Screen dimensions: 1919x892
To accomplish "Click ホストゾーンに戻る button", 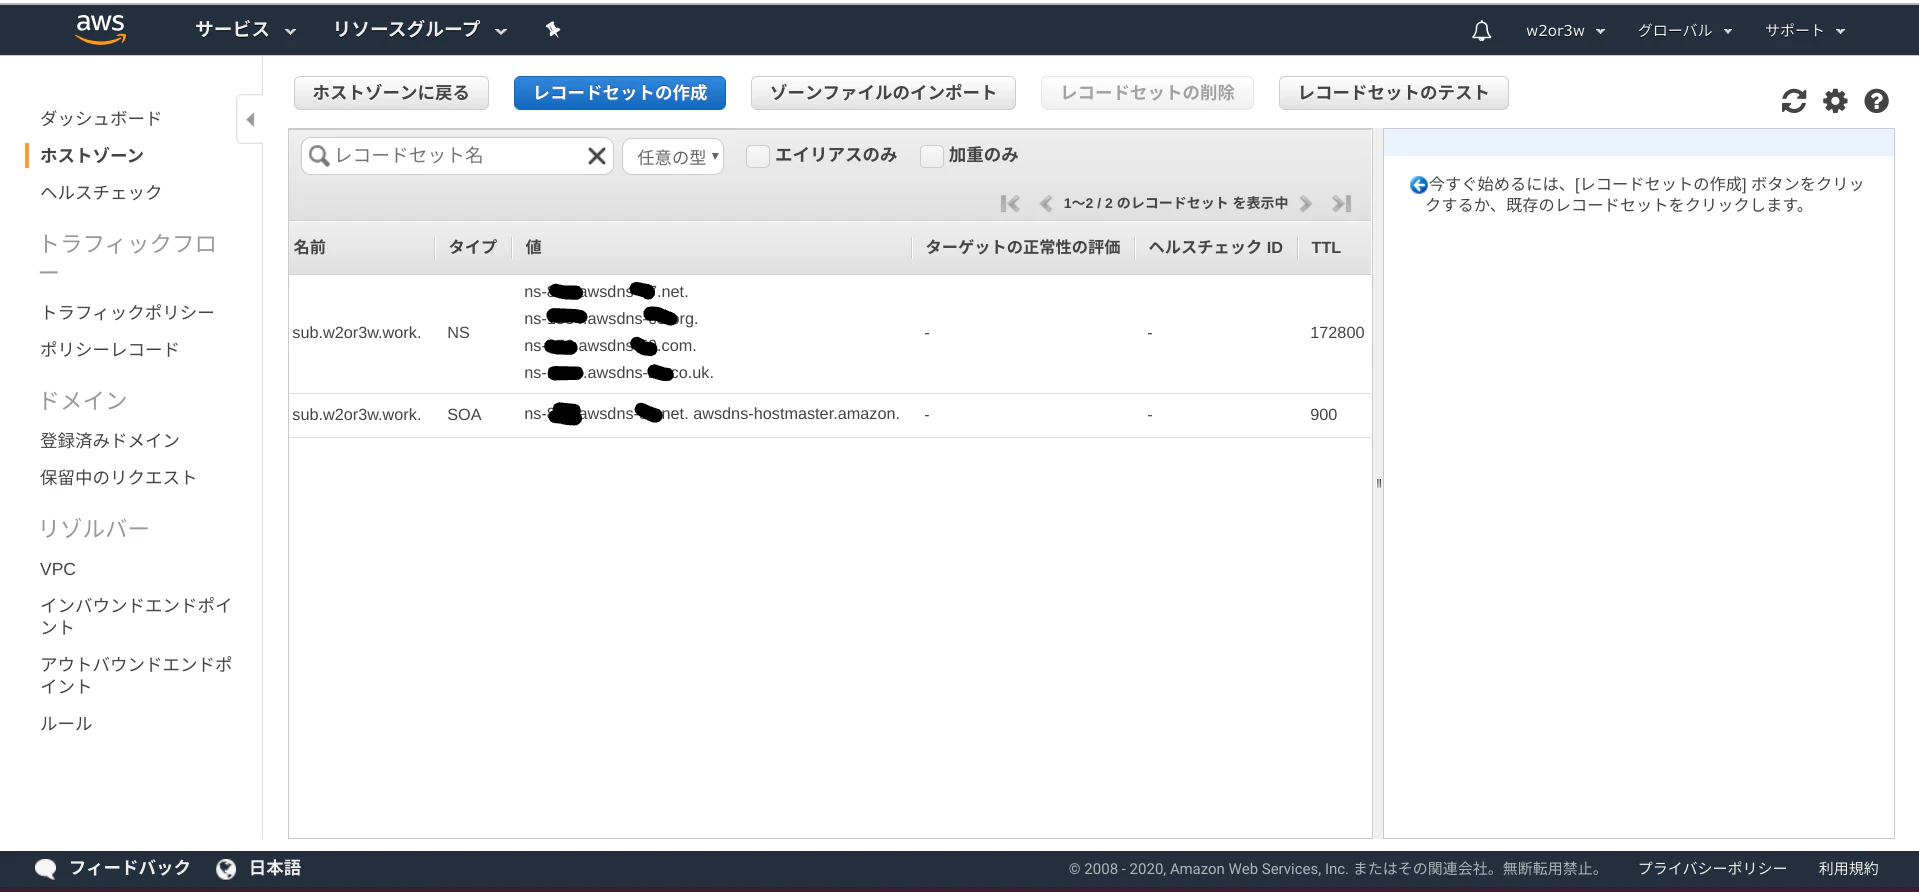I will click(x=391, y=93).
